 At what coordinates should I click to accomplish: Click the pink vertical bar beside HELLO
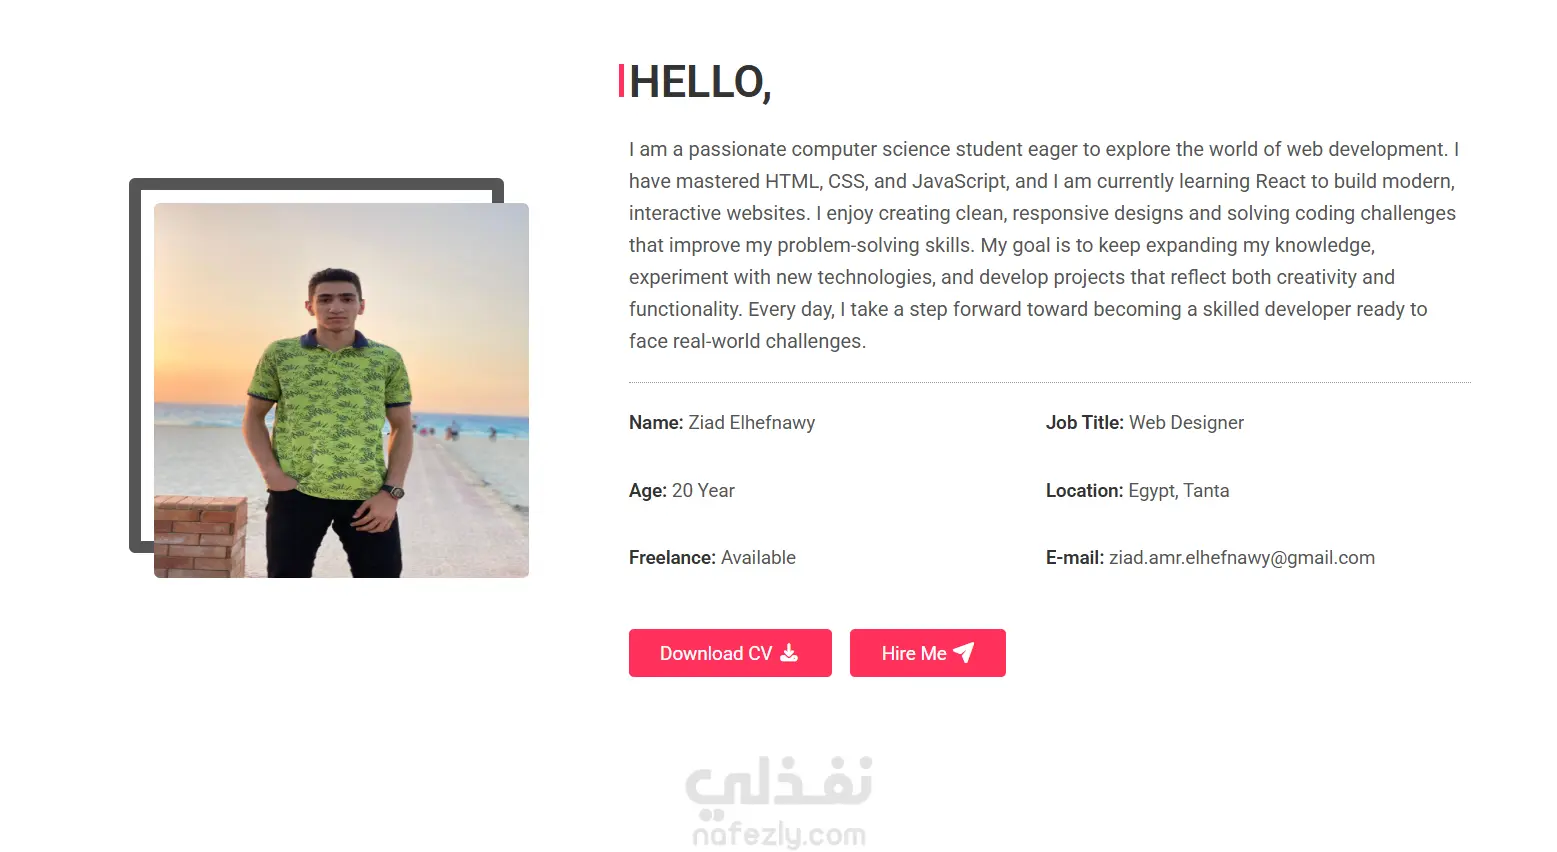click(621, 81)
